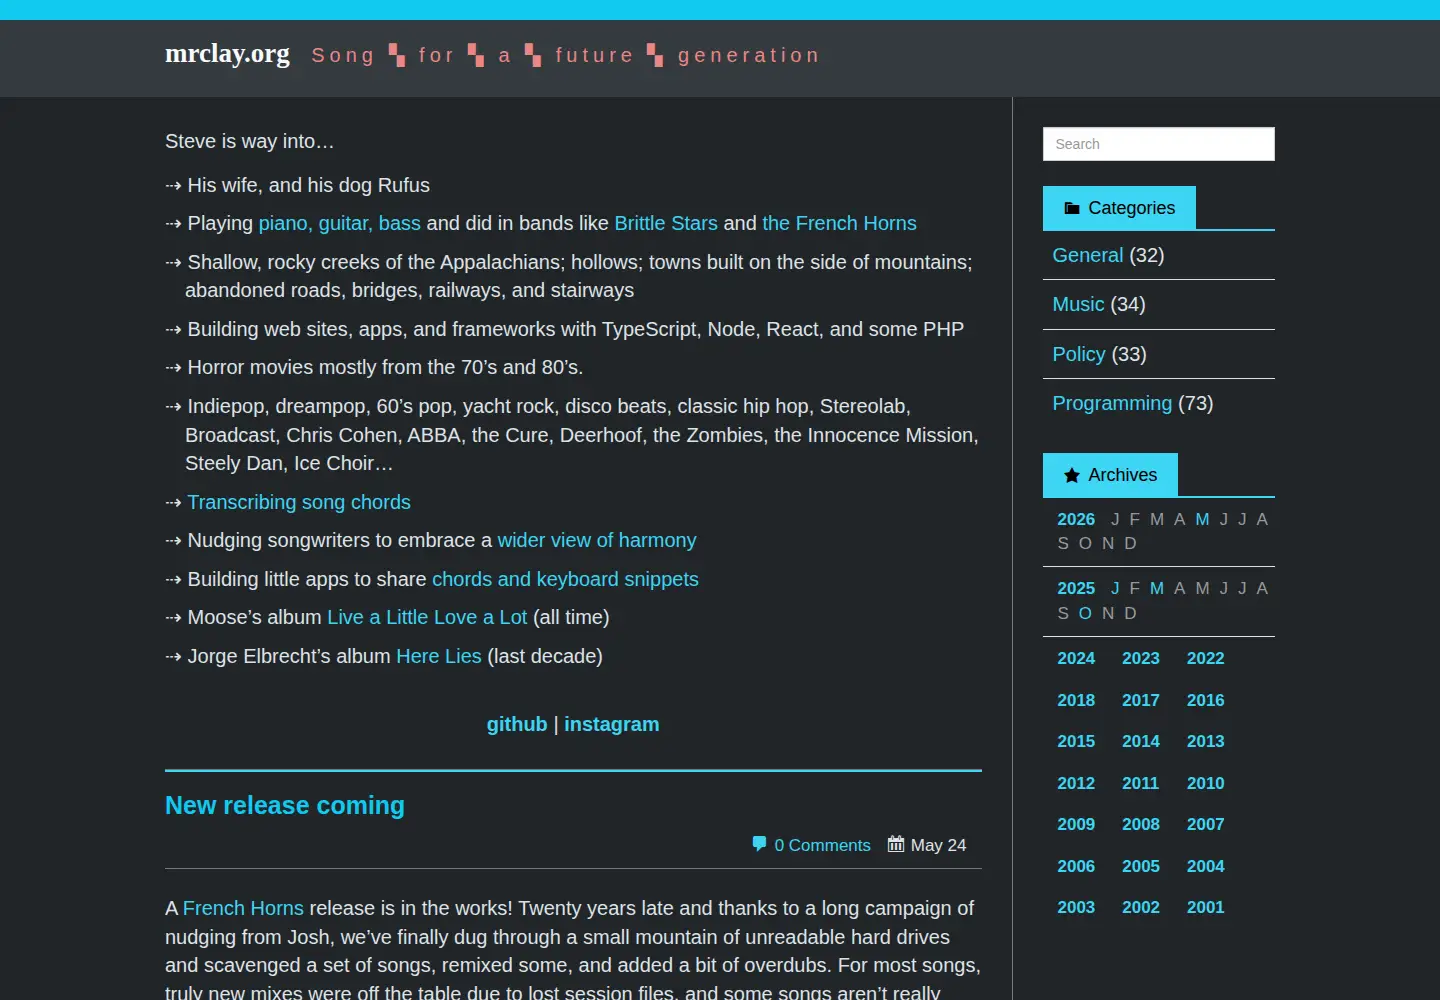Image resolution: width=1440 pixels, height=1000 pixels.
Task: View posts from 2017
Action: (x=1141, y=700)
